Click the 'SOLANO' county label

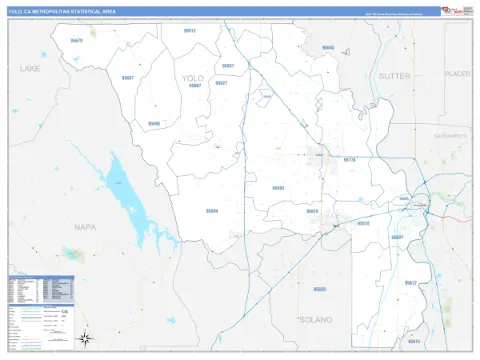(316, 320)
